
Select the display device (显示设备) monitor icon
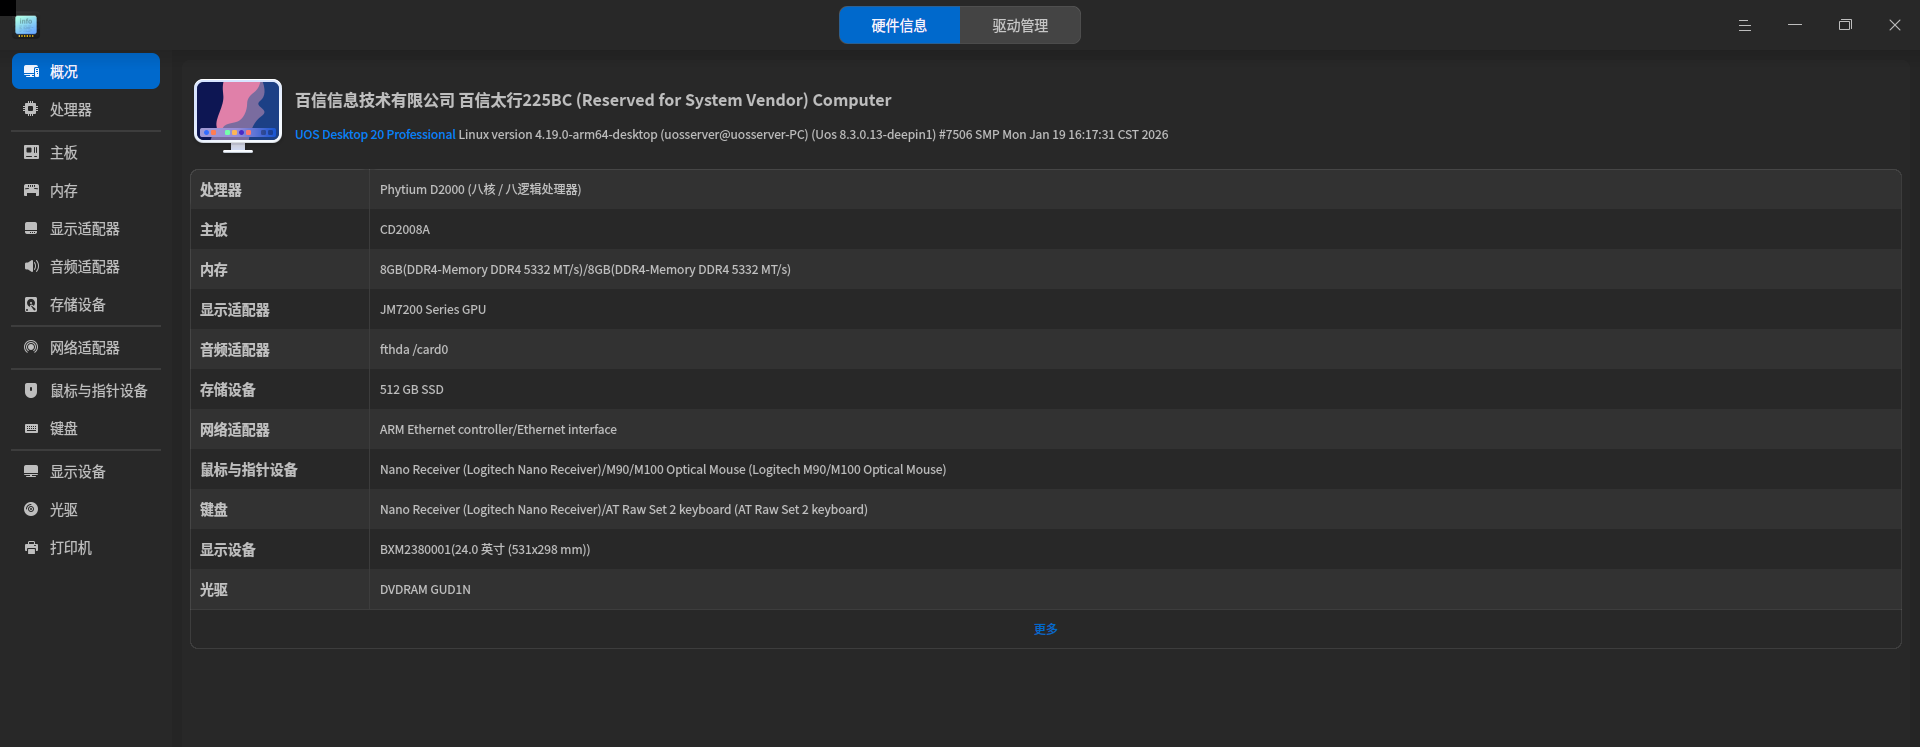(x=31, y=472)
